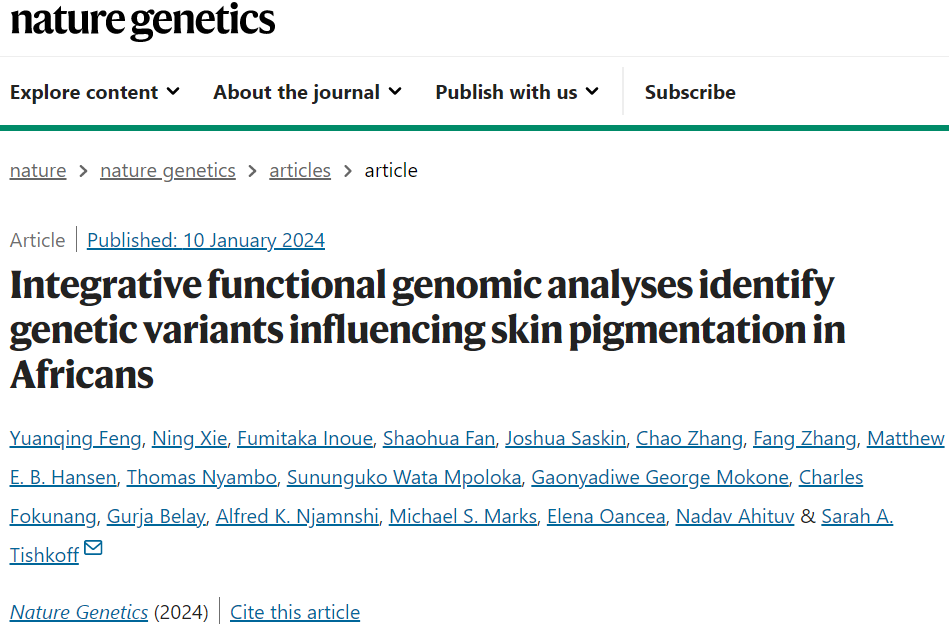The height and width of the screenshot is (626, 949).
Task: Click author Michael S. Marks
Action: pos(464,516)
